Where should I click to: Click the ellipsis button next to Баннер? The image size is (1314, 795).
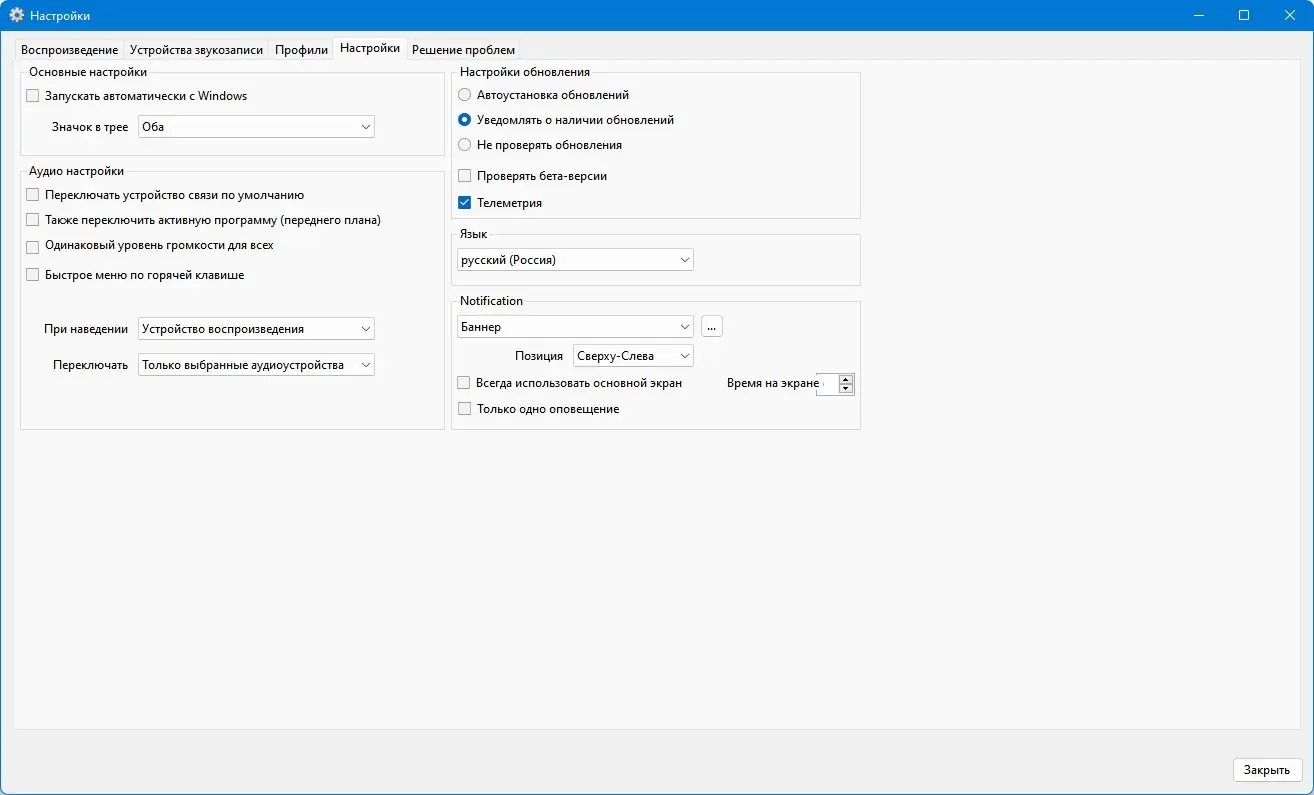pos(711,327)
